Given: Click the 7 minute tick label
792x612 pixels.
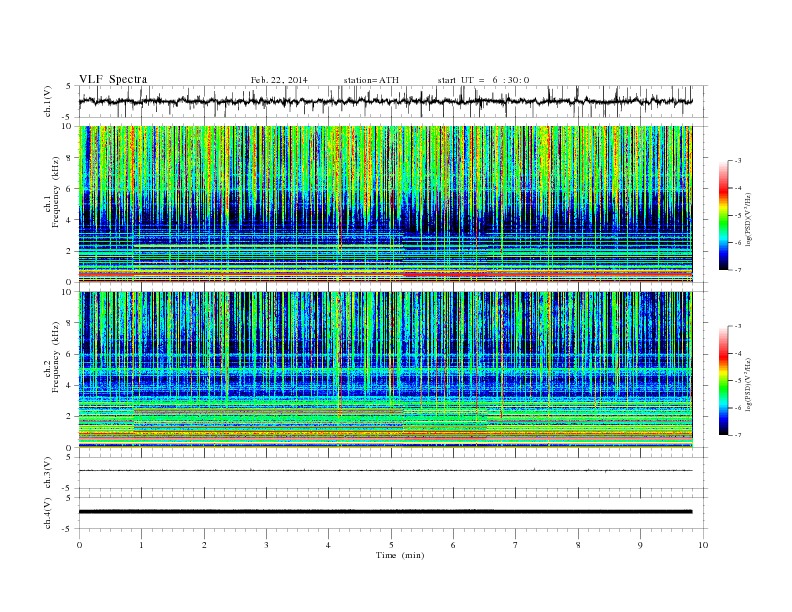Looking at the screenshot, I should [x=516, y=545].
